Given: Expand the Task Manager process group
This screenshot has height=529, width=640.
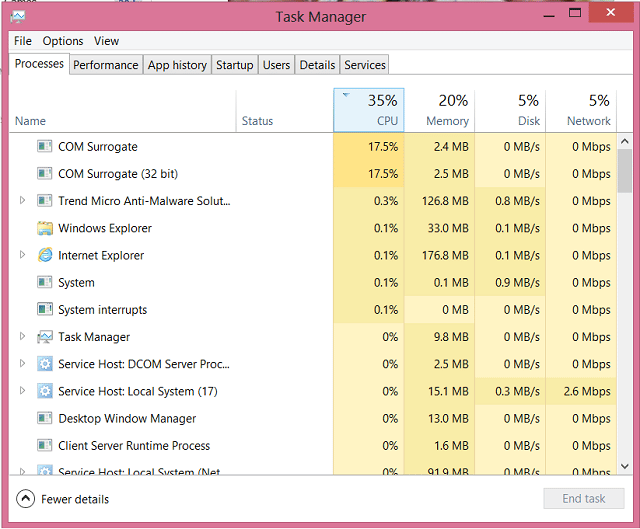Looking at the screenshot, I should pos(22,336).
